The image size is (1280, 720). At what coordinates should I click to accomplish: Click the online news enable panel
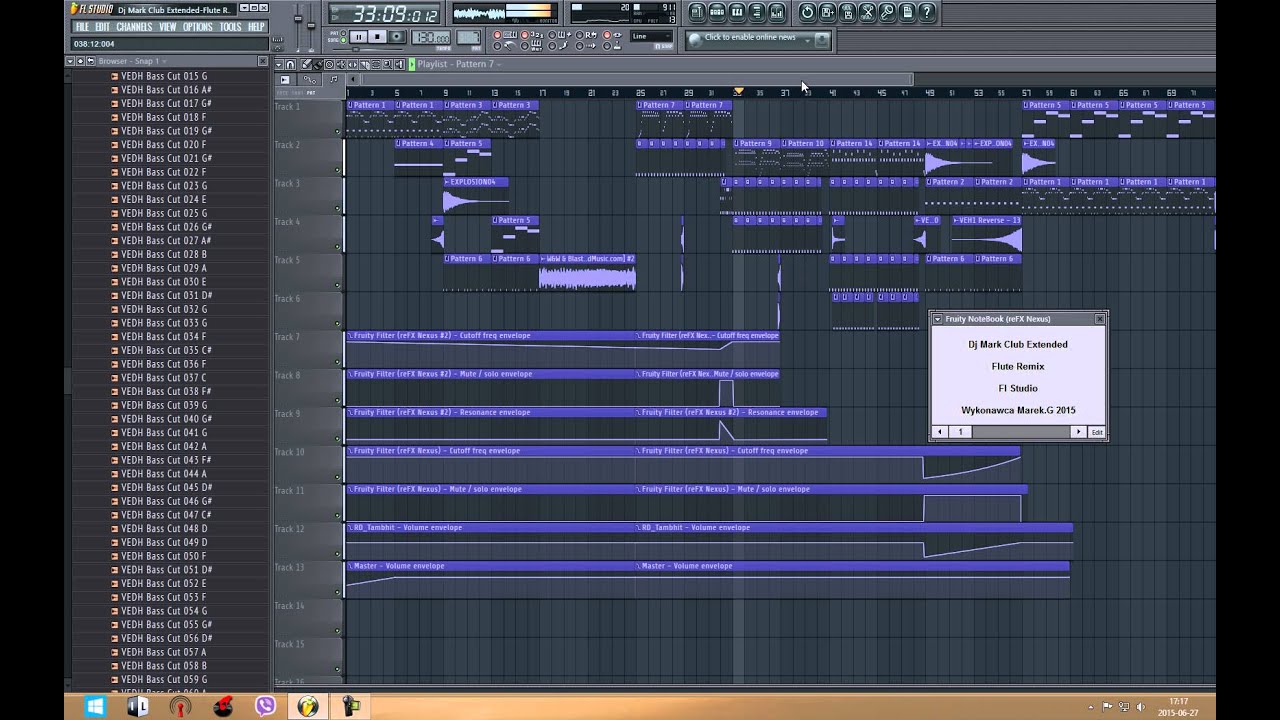pyautogui.click(x=758, y=40)
